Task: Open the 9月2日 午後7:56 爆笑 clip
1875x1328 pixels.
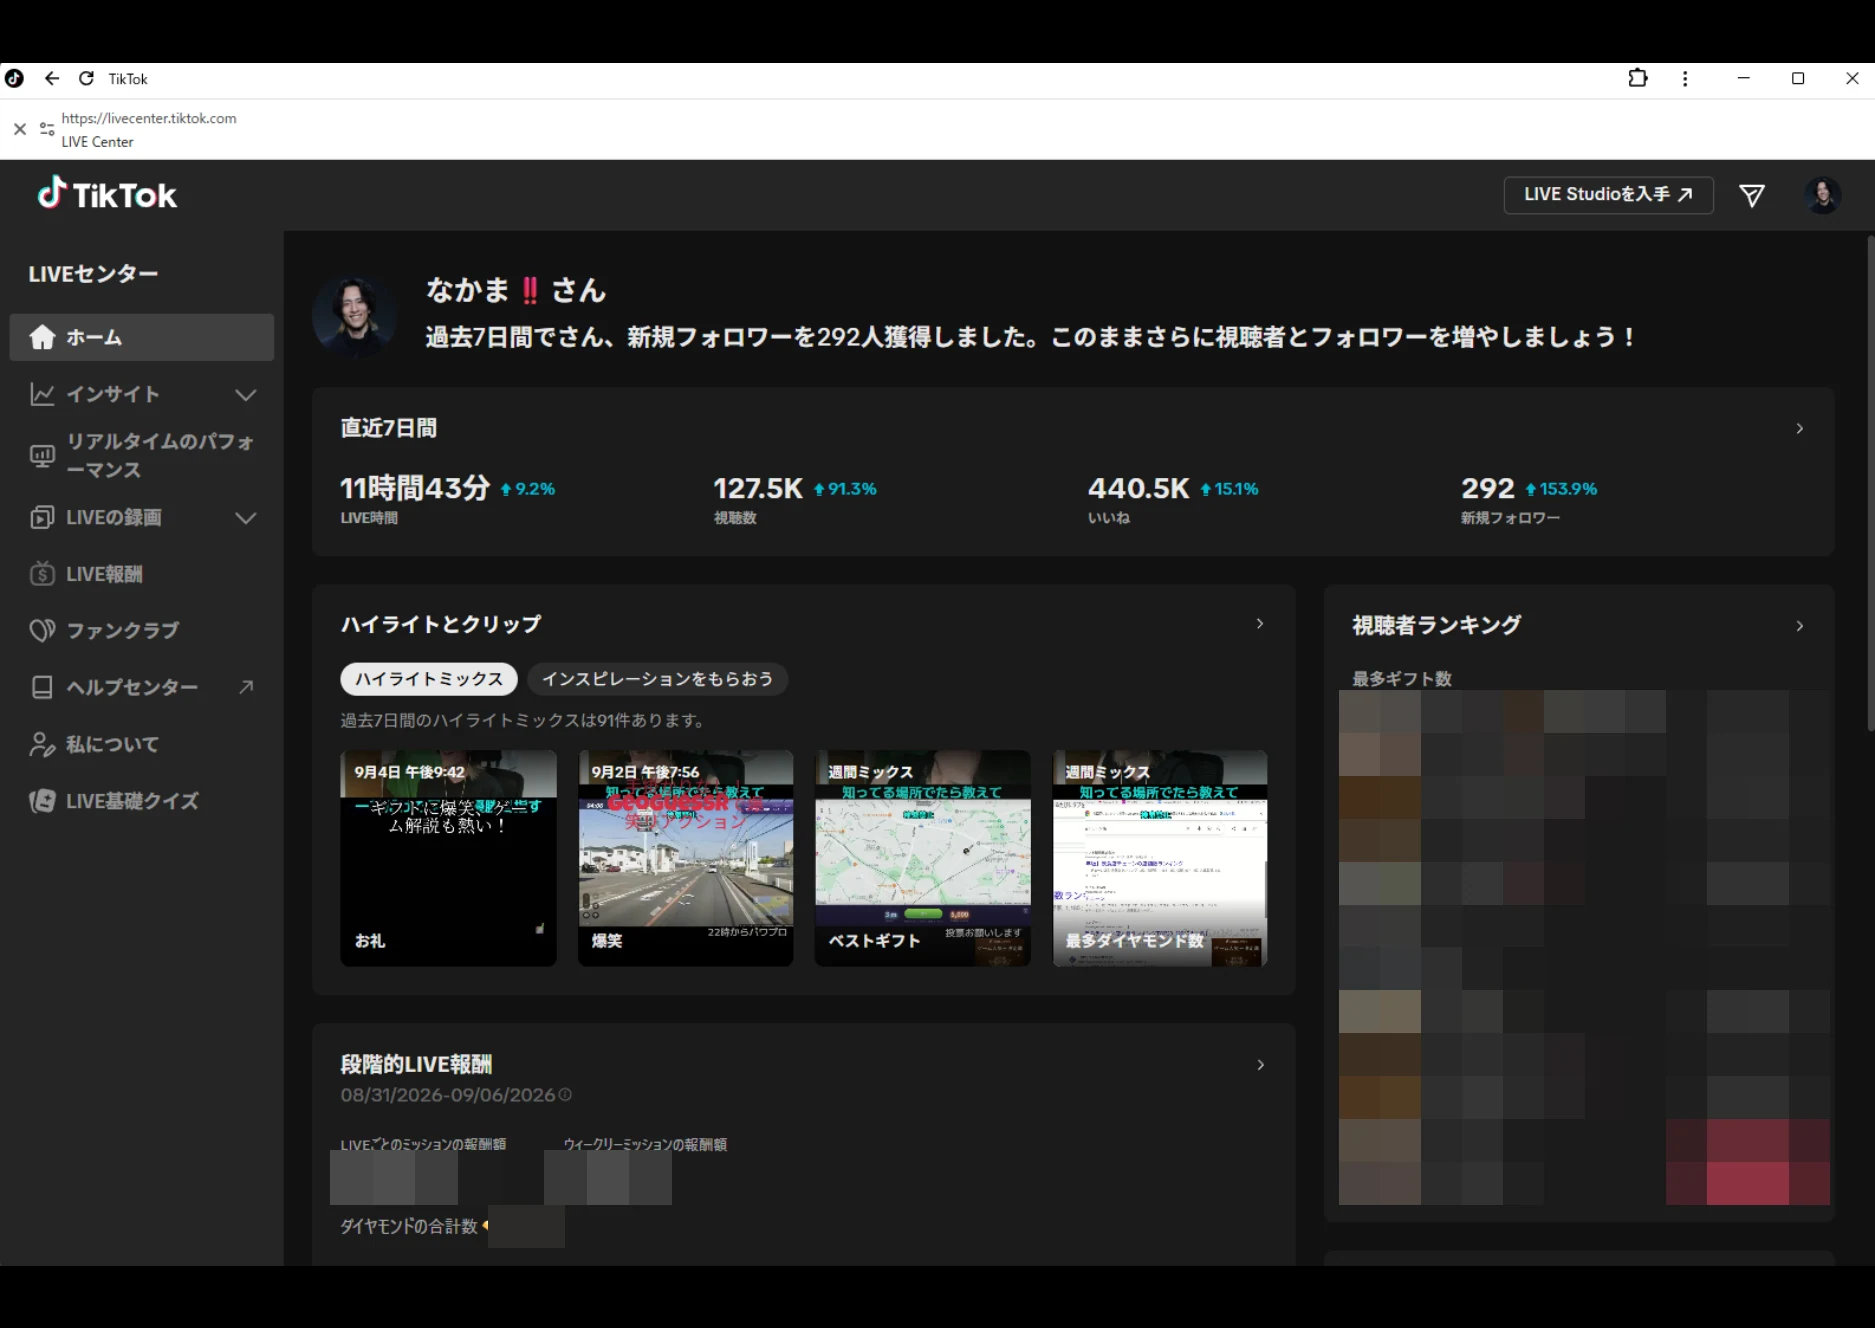Action: [x=686, y=858]
